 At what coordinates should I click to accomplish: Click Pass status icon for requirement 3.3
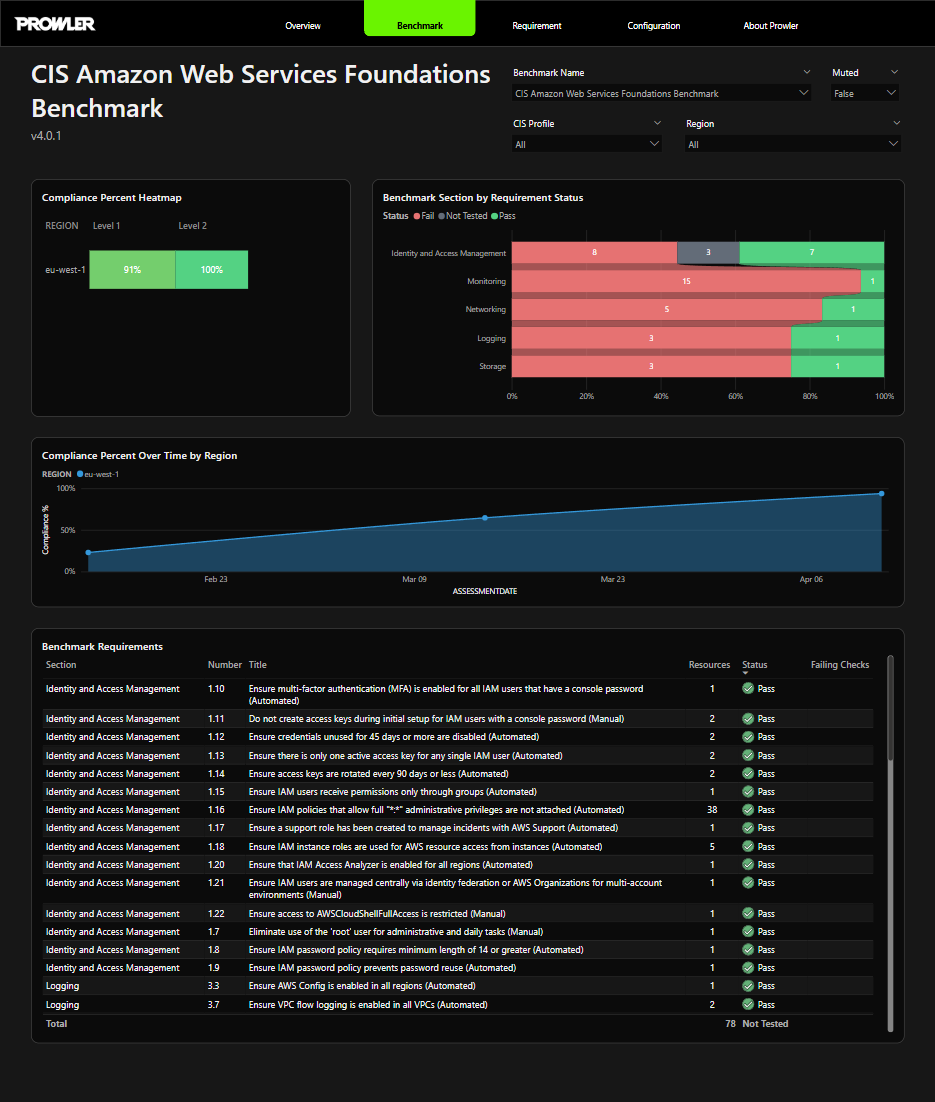(x=748, y=987)
